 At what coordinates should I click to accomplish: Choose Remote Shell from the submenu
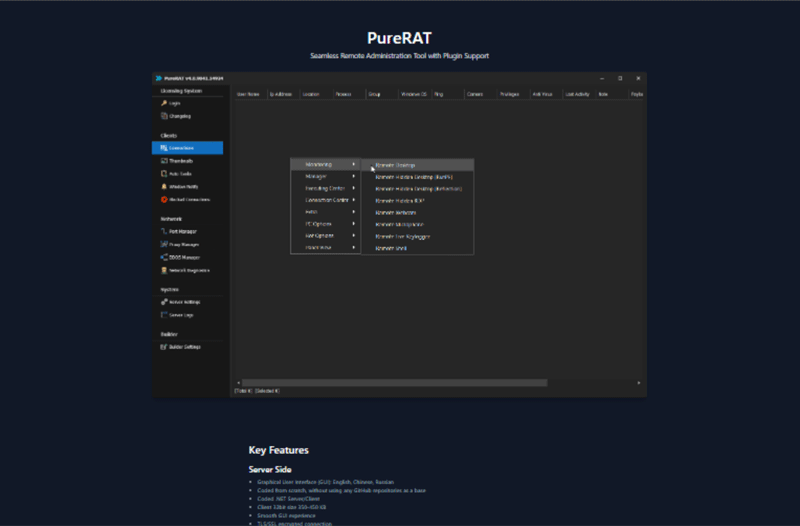point(417,248)
